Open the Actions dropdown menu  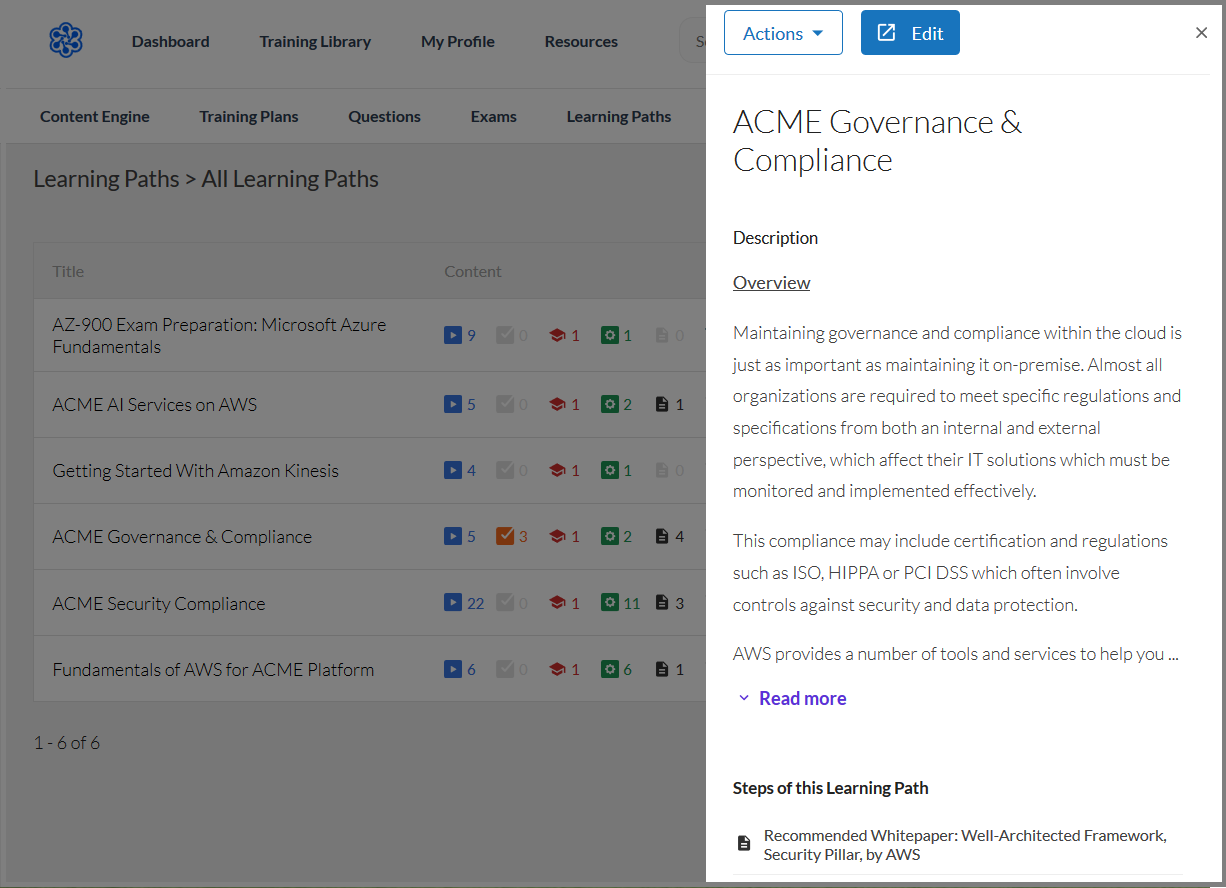pos(783,33)
